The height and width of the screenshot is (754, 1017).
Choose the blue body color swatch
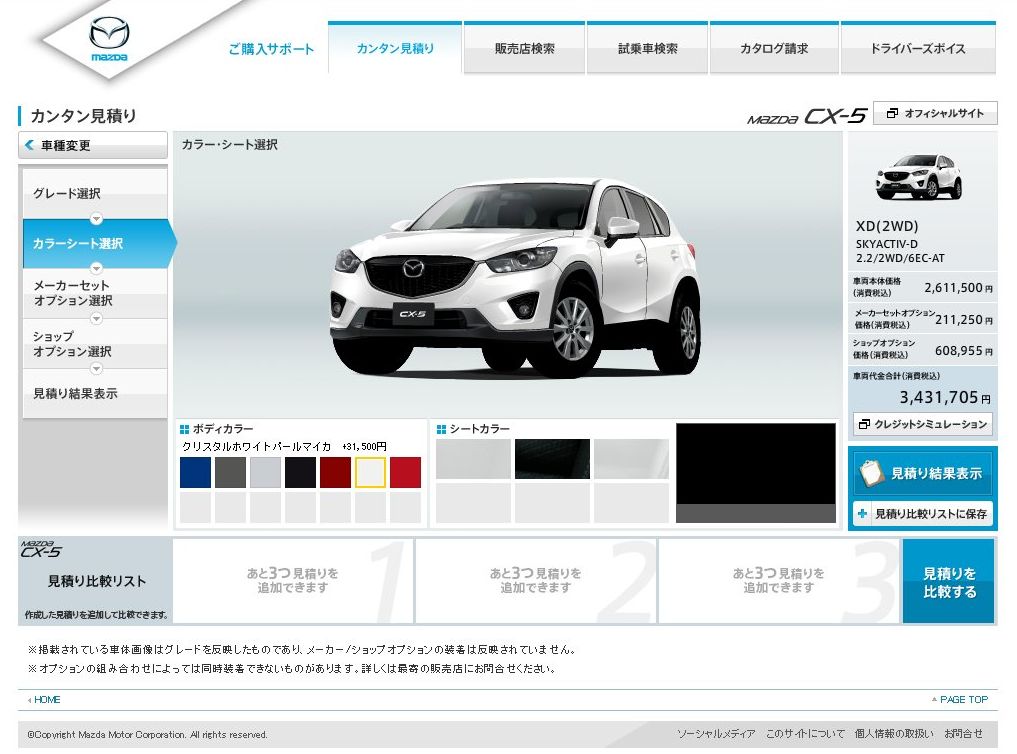(x=195, y=472)
